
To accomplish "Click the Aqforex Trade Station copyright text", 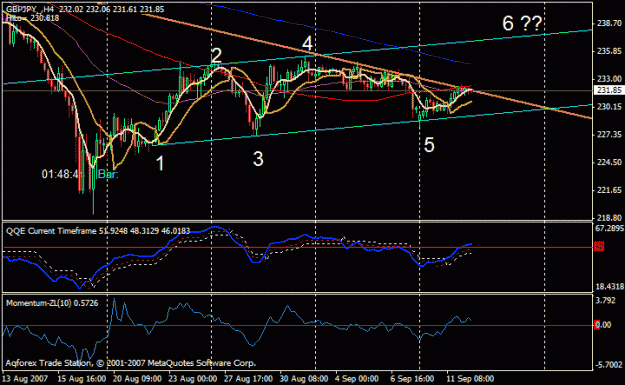I will pyautogui.click(x=130, y=363).
